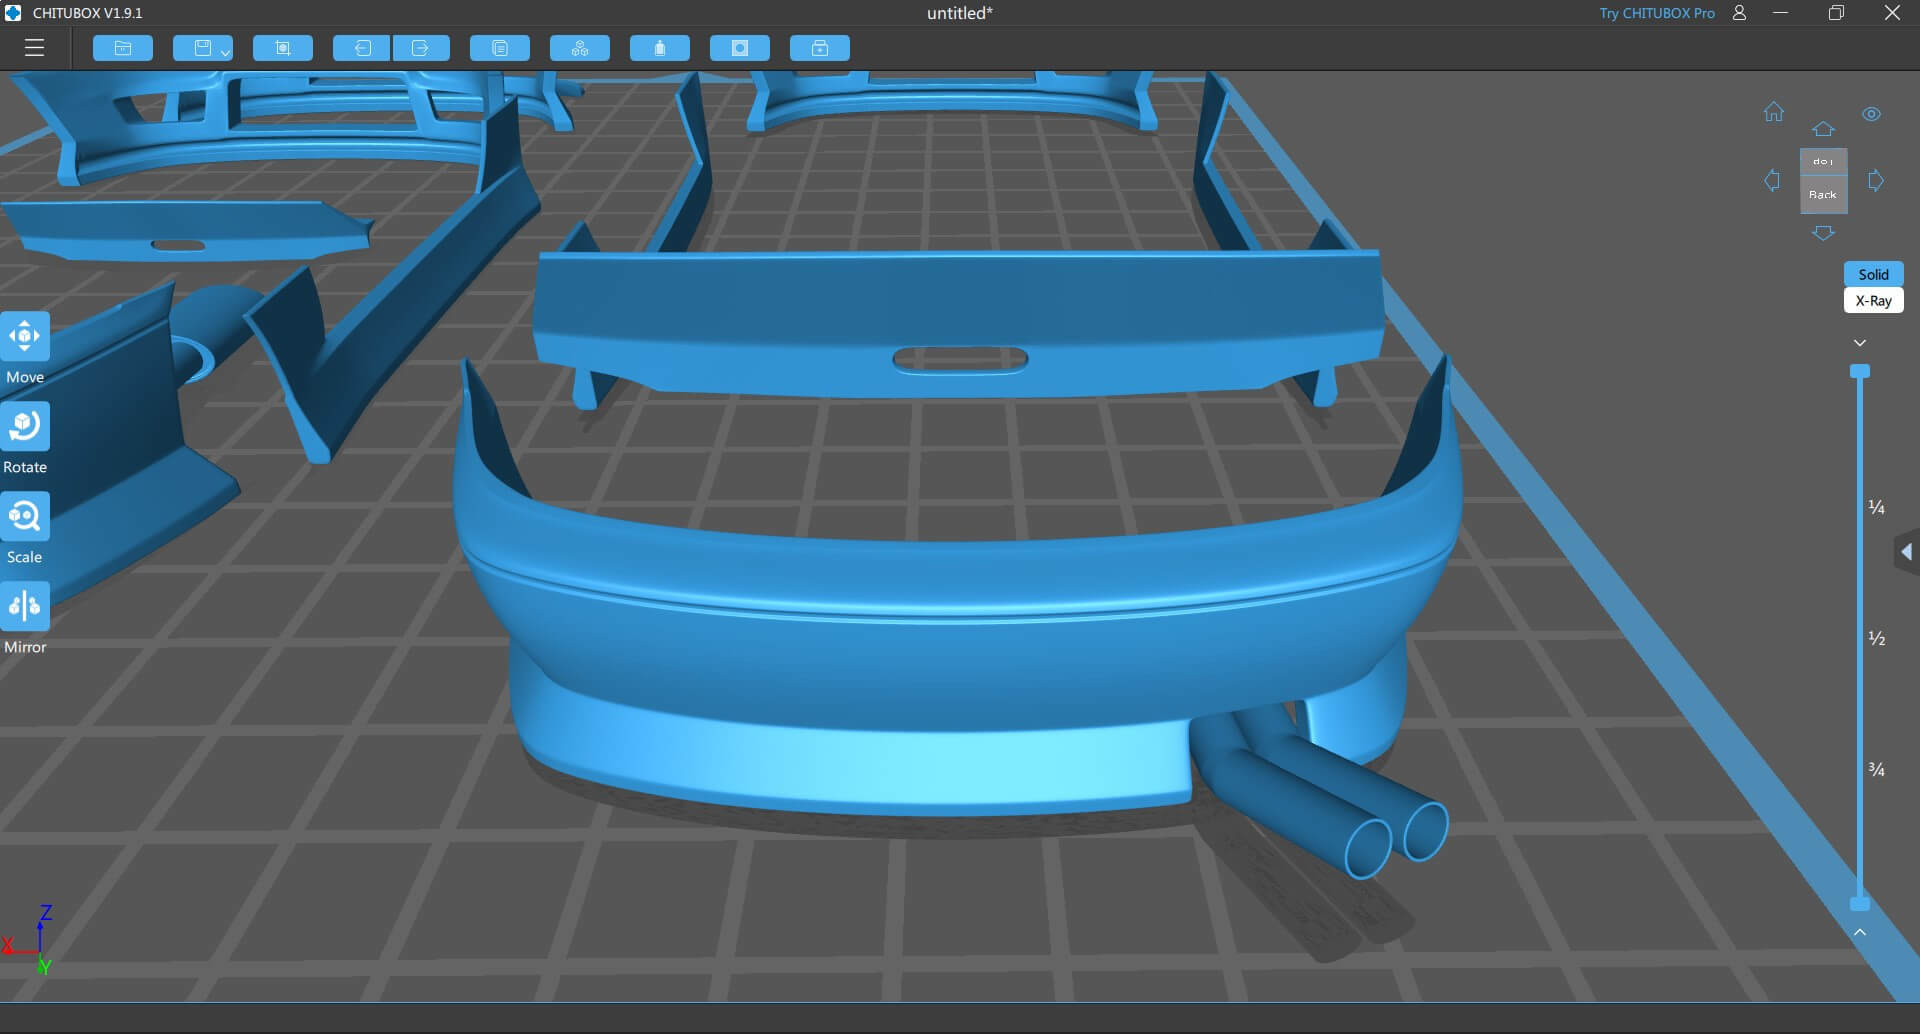Click the dig hole toolbar icon
The width and height of the screenshot is (1920, 1034).
point(740,48)
